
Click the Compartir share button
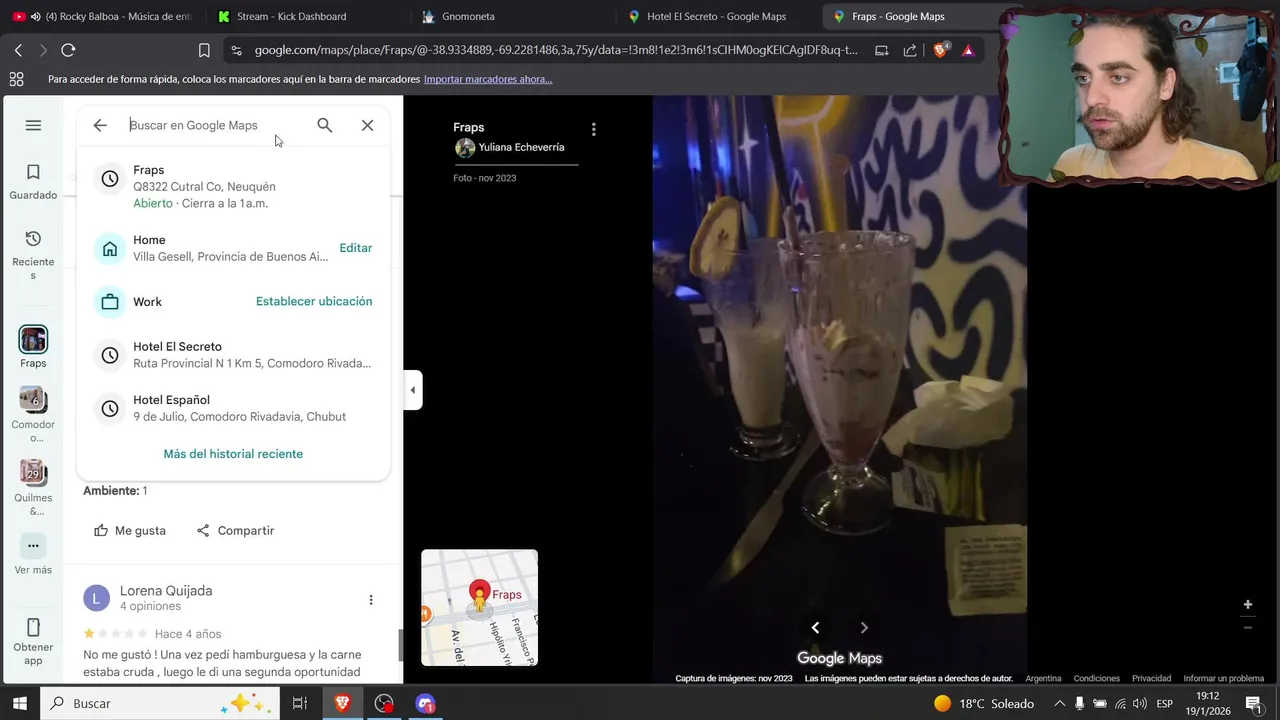[x=235, y=531]
